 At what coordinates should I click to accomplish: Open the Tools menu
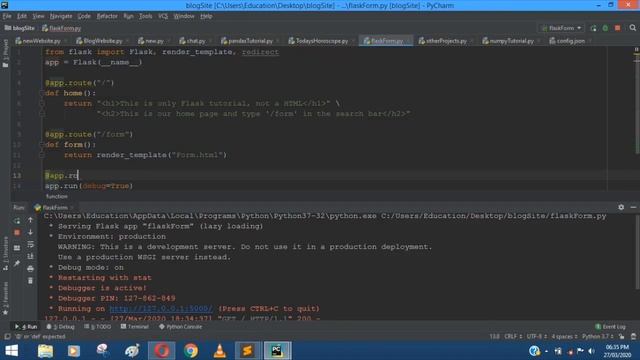coord(145,16)
